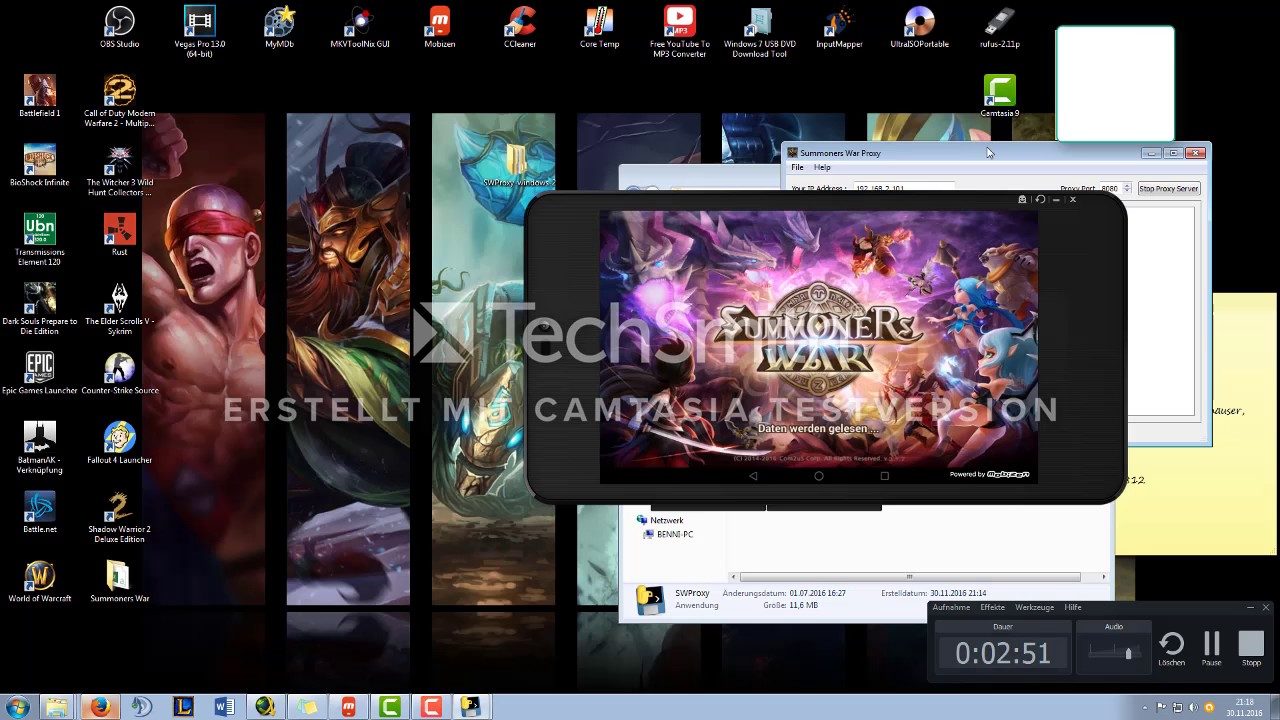Select Summoners War desktop icon
Image resolution: width=1280 pixels, height=720 pixels.
click(x=119, y=581)
